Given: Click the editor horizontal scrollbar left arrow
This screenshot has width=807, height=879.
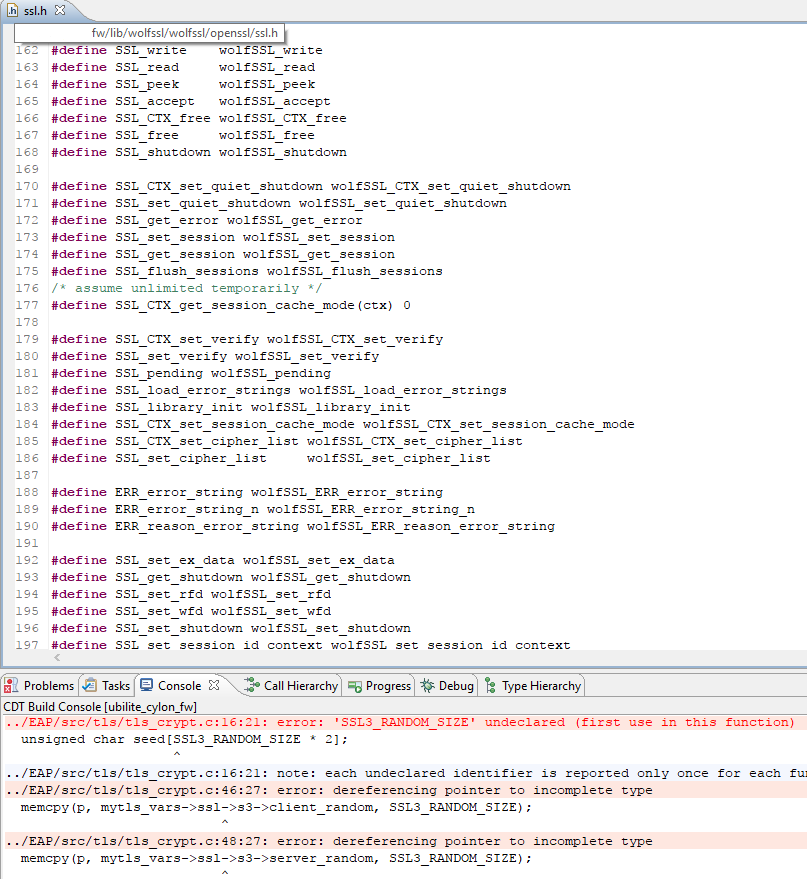Looking at the screenshot, I should [x=56, y=658].
